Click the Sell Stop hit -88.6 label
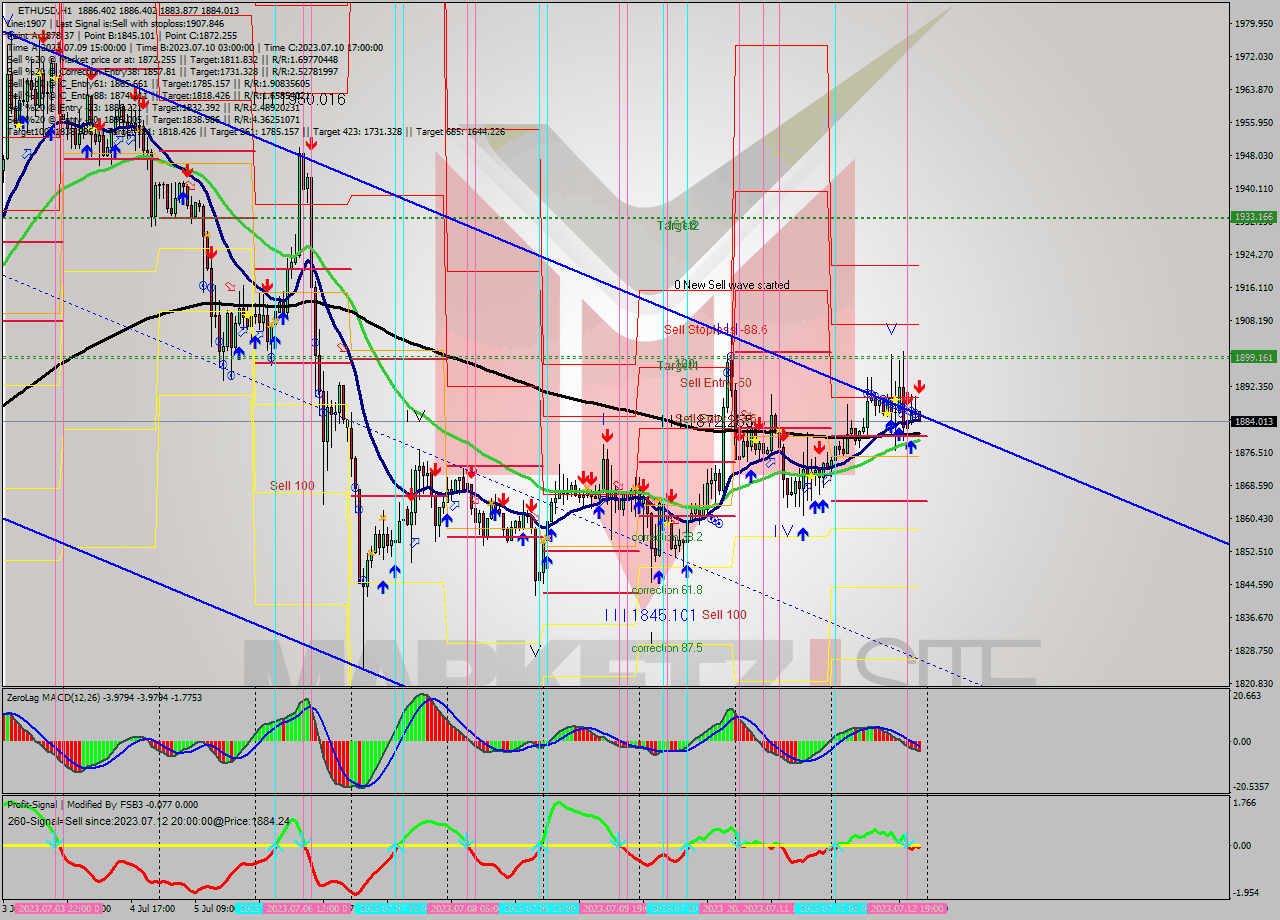 click(715, 328)
